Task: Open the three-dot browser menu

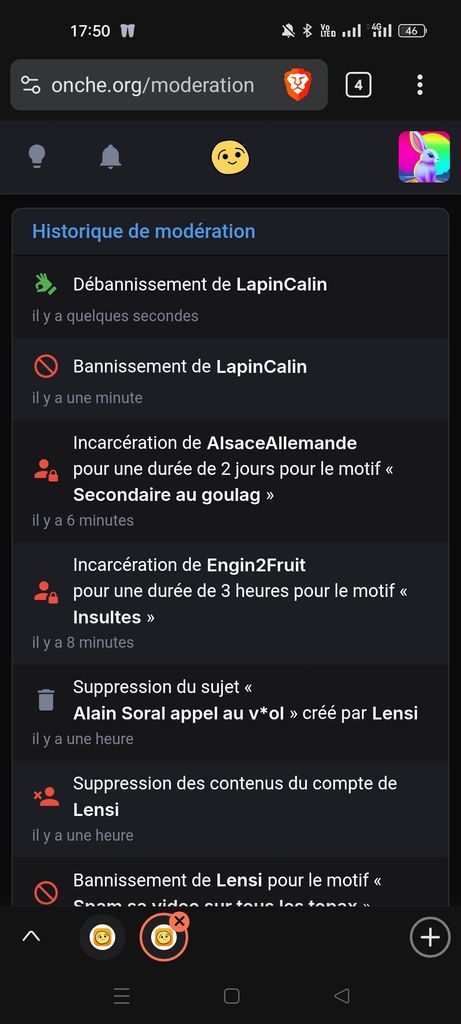Action: pos(419,85)
